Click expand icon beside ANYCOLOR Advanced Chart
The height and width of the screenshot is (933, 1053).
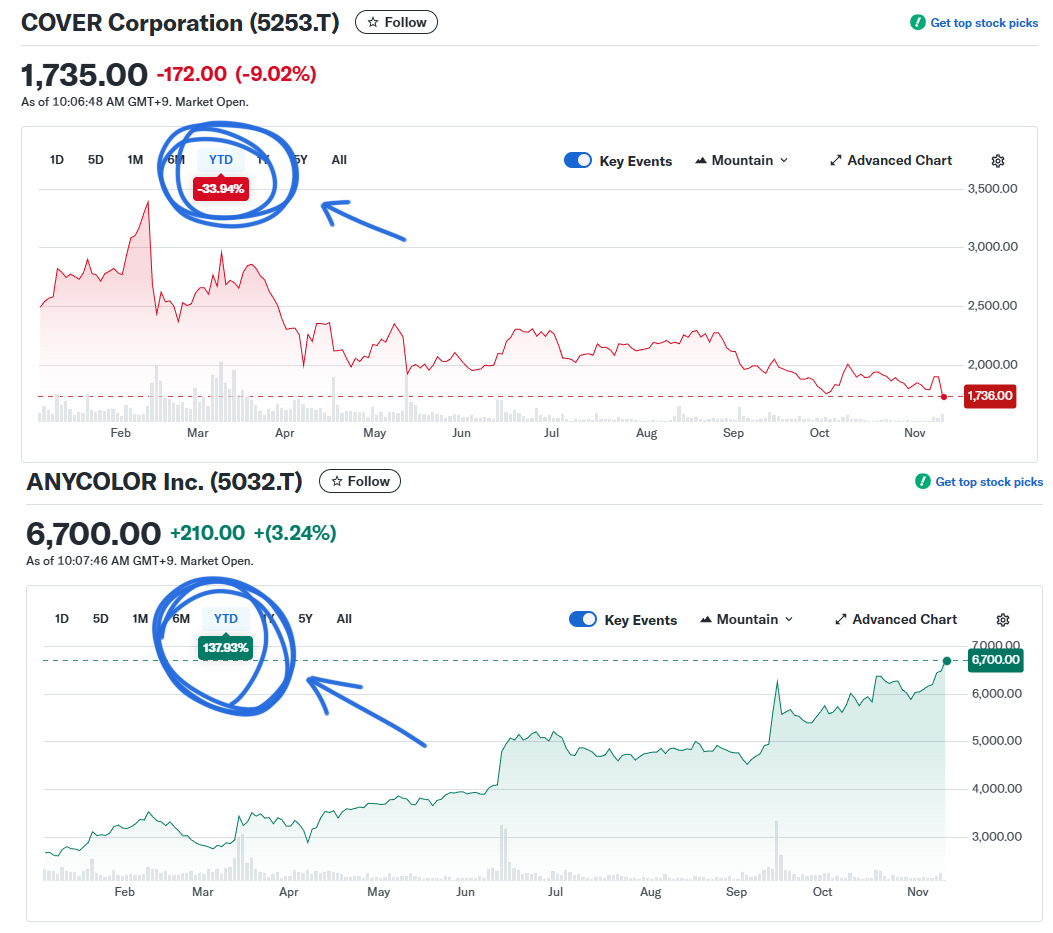[x=840, y=619]
